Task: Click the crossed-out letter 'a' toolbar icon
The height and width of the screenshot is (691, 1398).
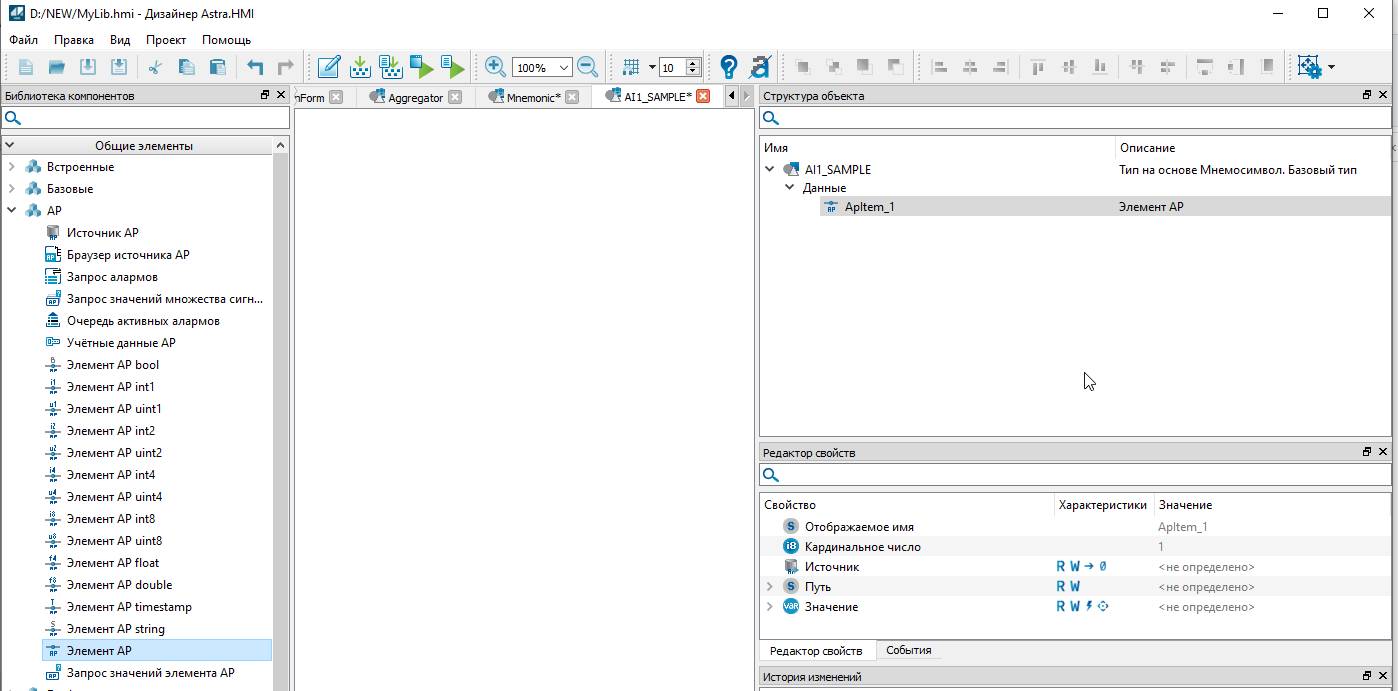Action: [x=759, y=67]
